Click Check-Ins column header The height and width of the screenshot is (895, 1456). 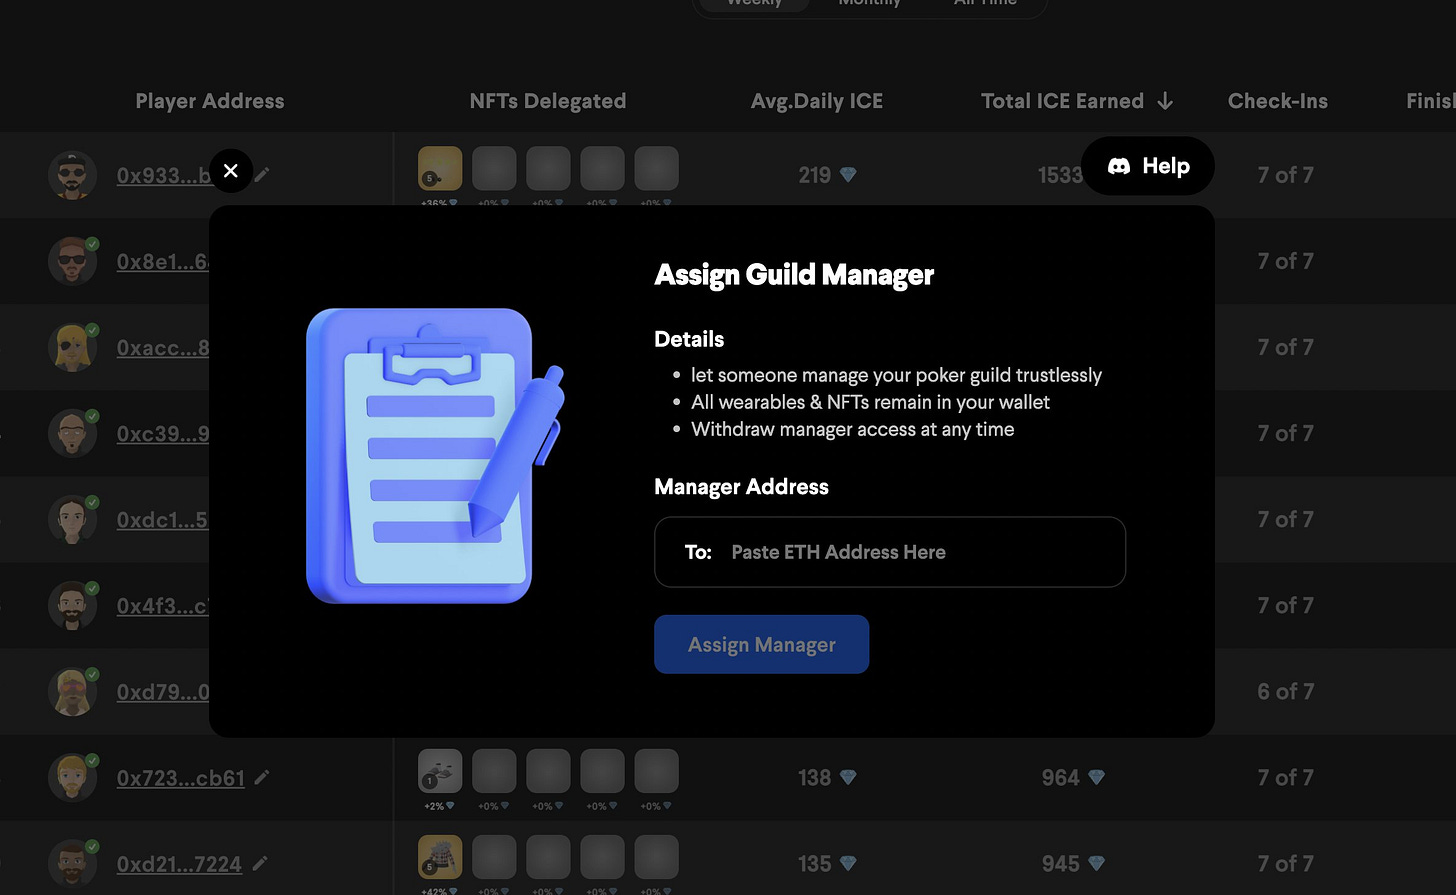[1278, 101]
